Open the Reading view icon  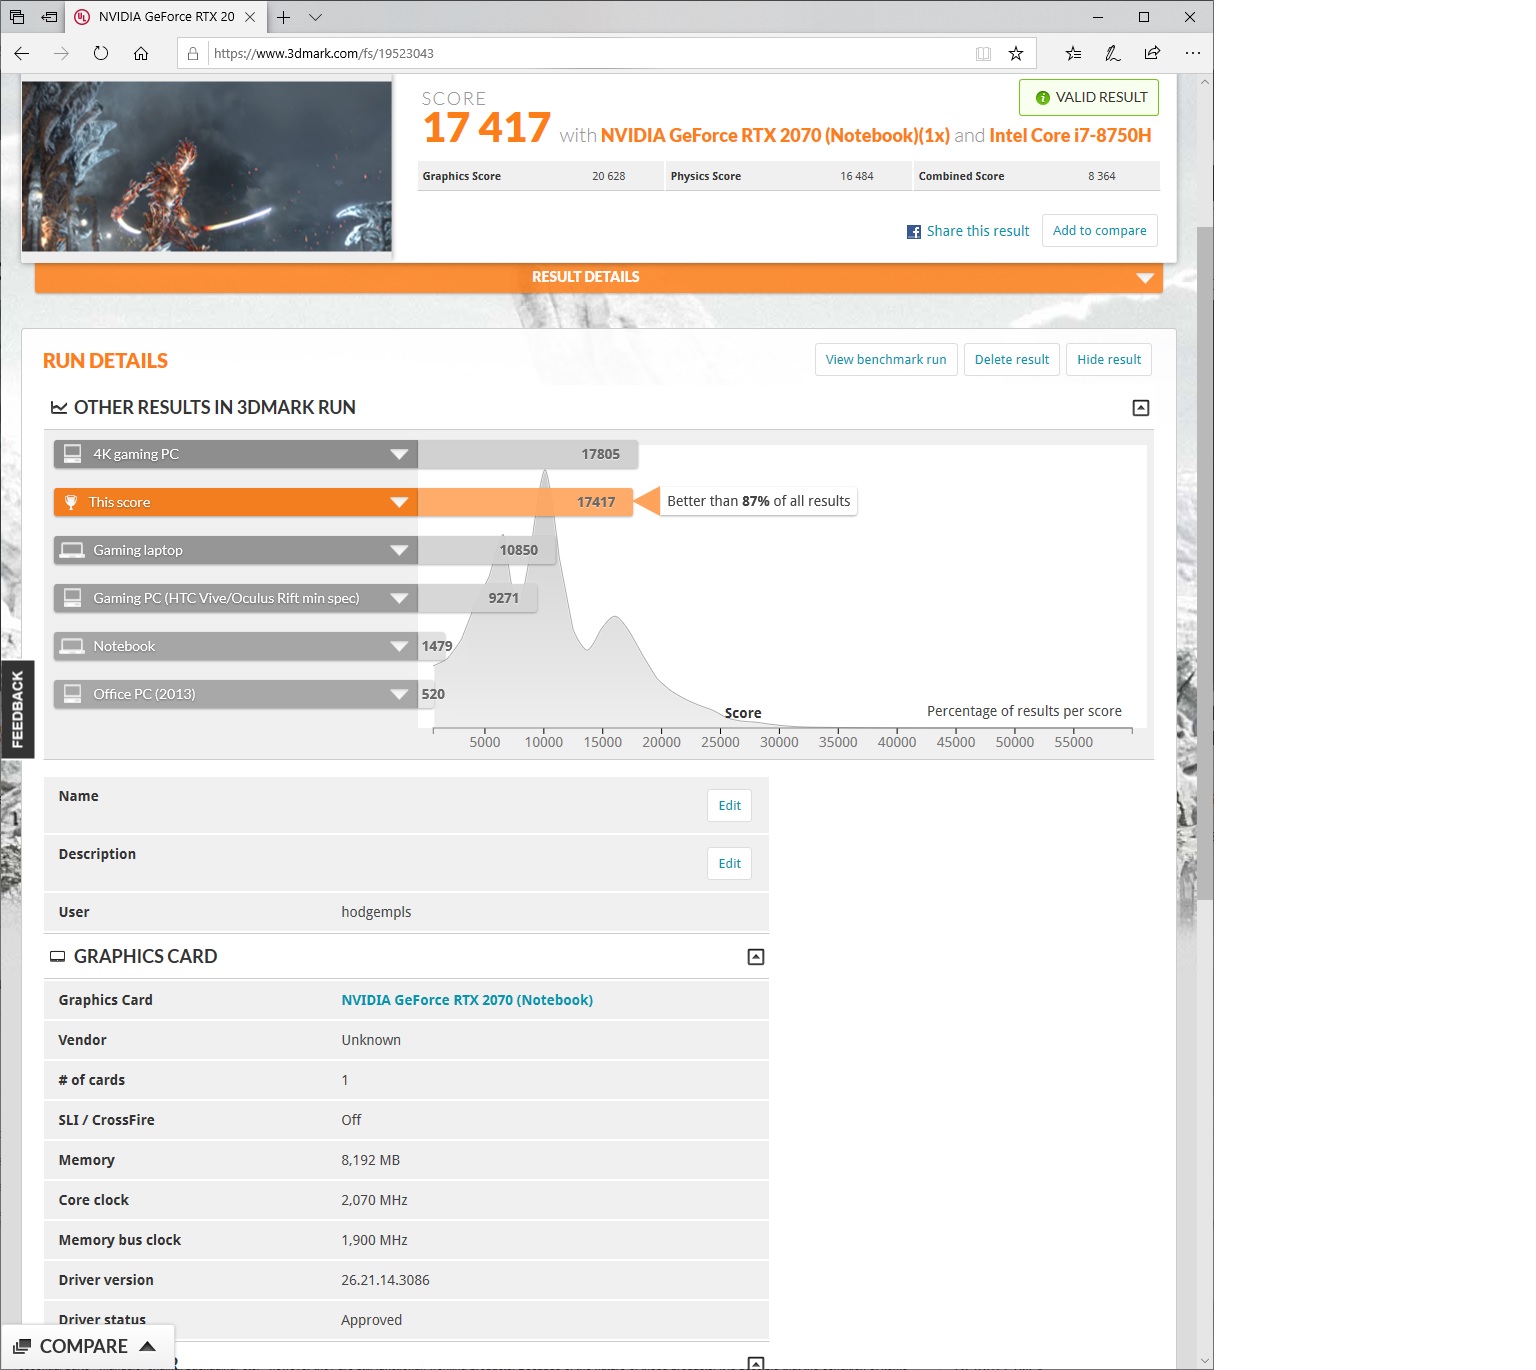(983, 54)
